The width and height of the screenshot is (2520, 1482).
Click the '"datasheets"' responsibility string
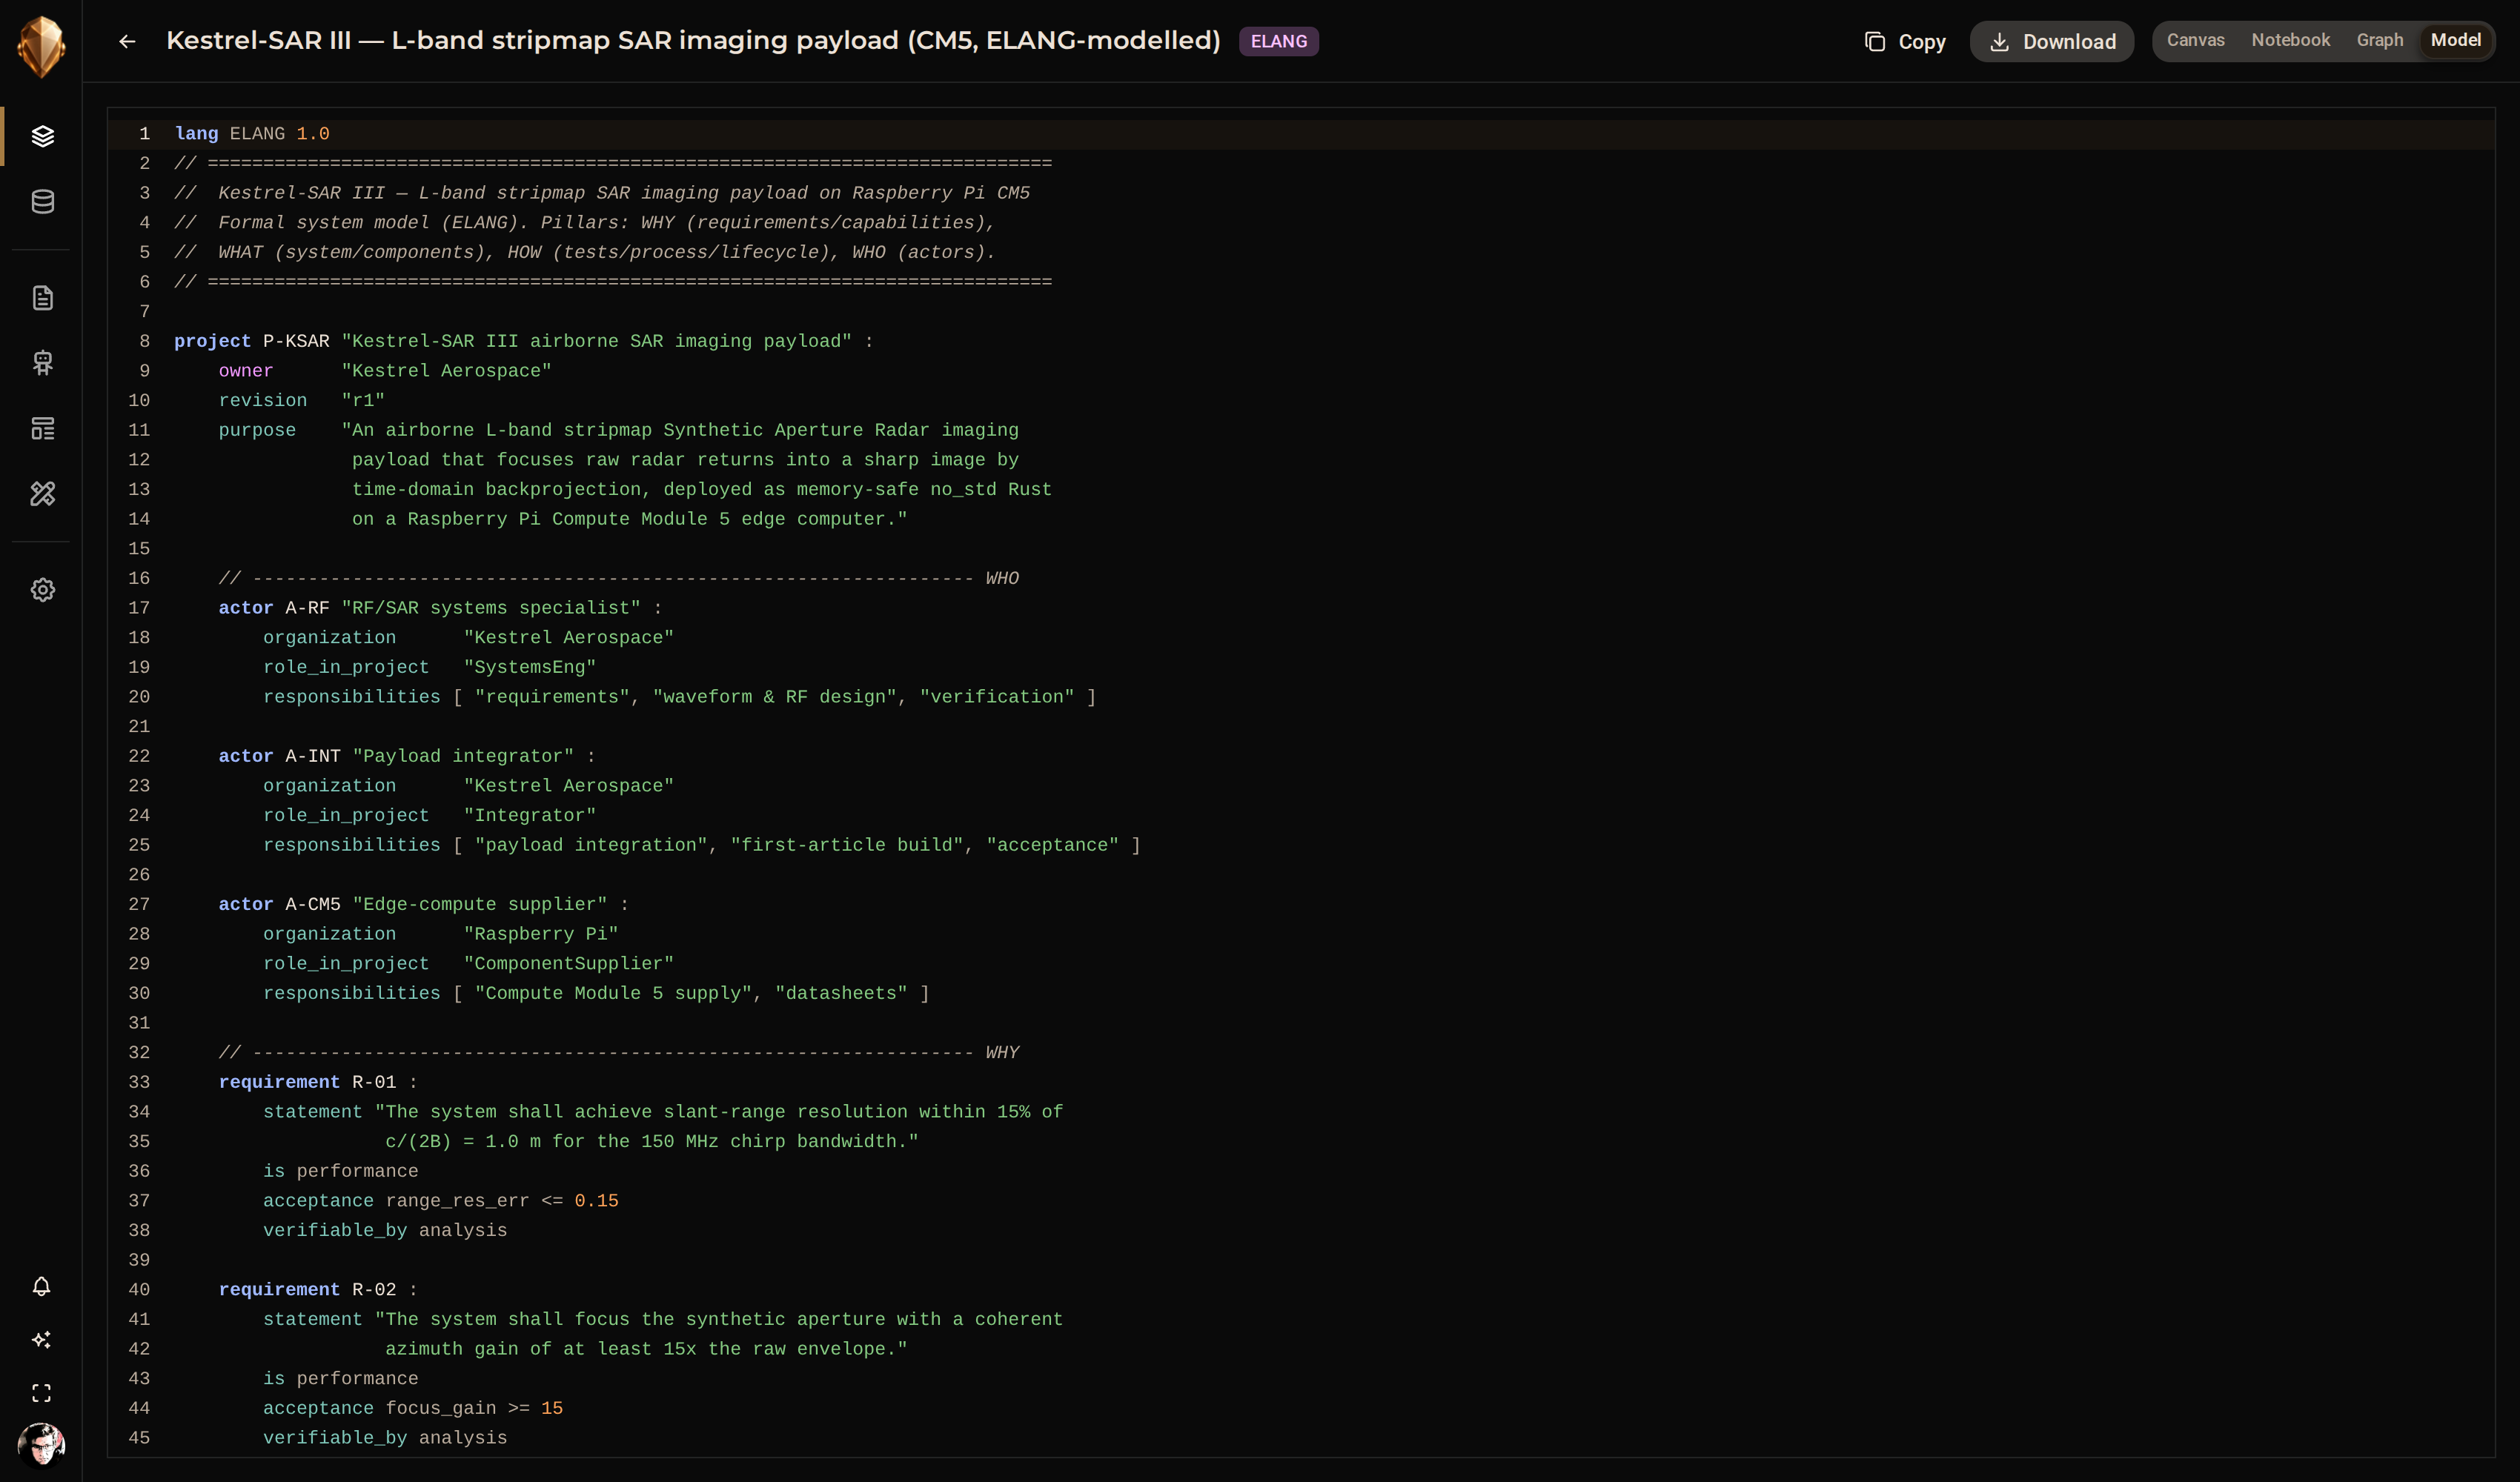coord(842,993)
